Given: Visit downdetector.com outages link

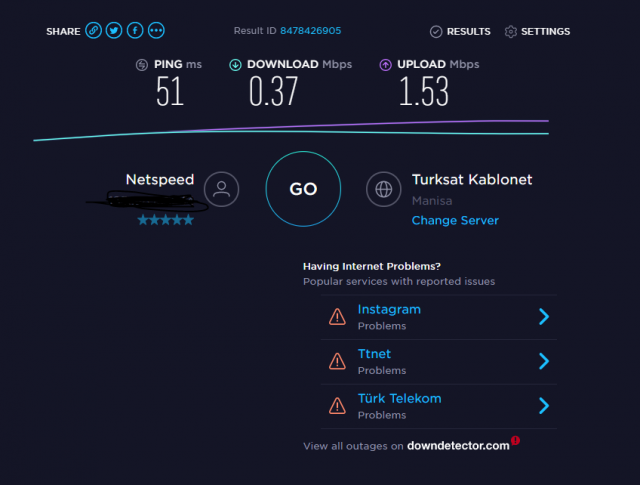Looking at the screenshot, I should pos(458,446).
